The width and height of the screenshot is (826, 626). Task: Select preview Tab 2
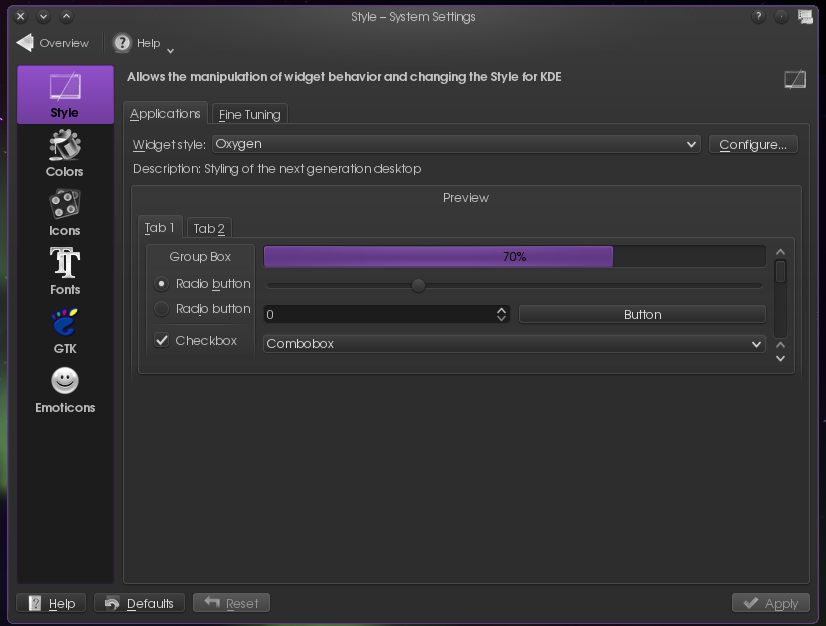pos(209,228)
